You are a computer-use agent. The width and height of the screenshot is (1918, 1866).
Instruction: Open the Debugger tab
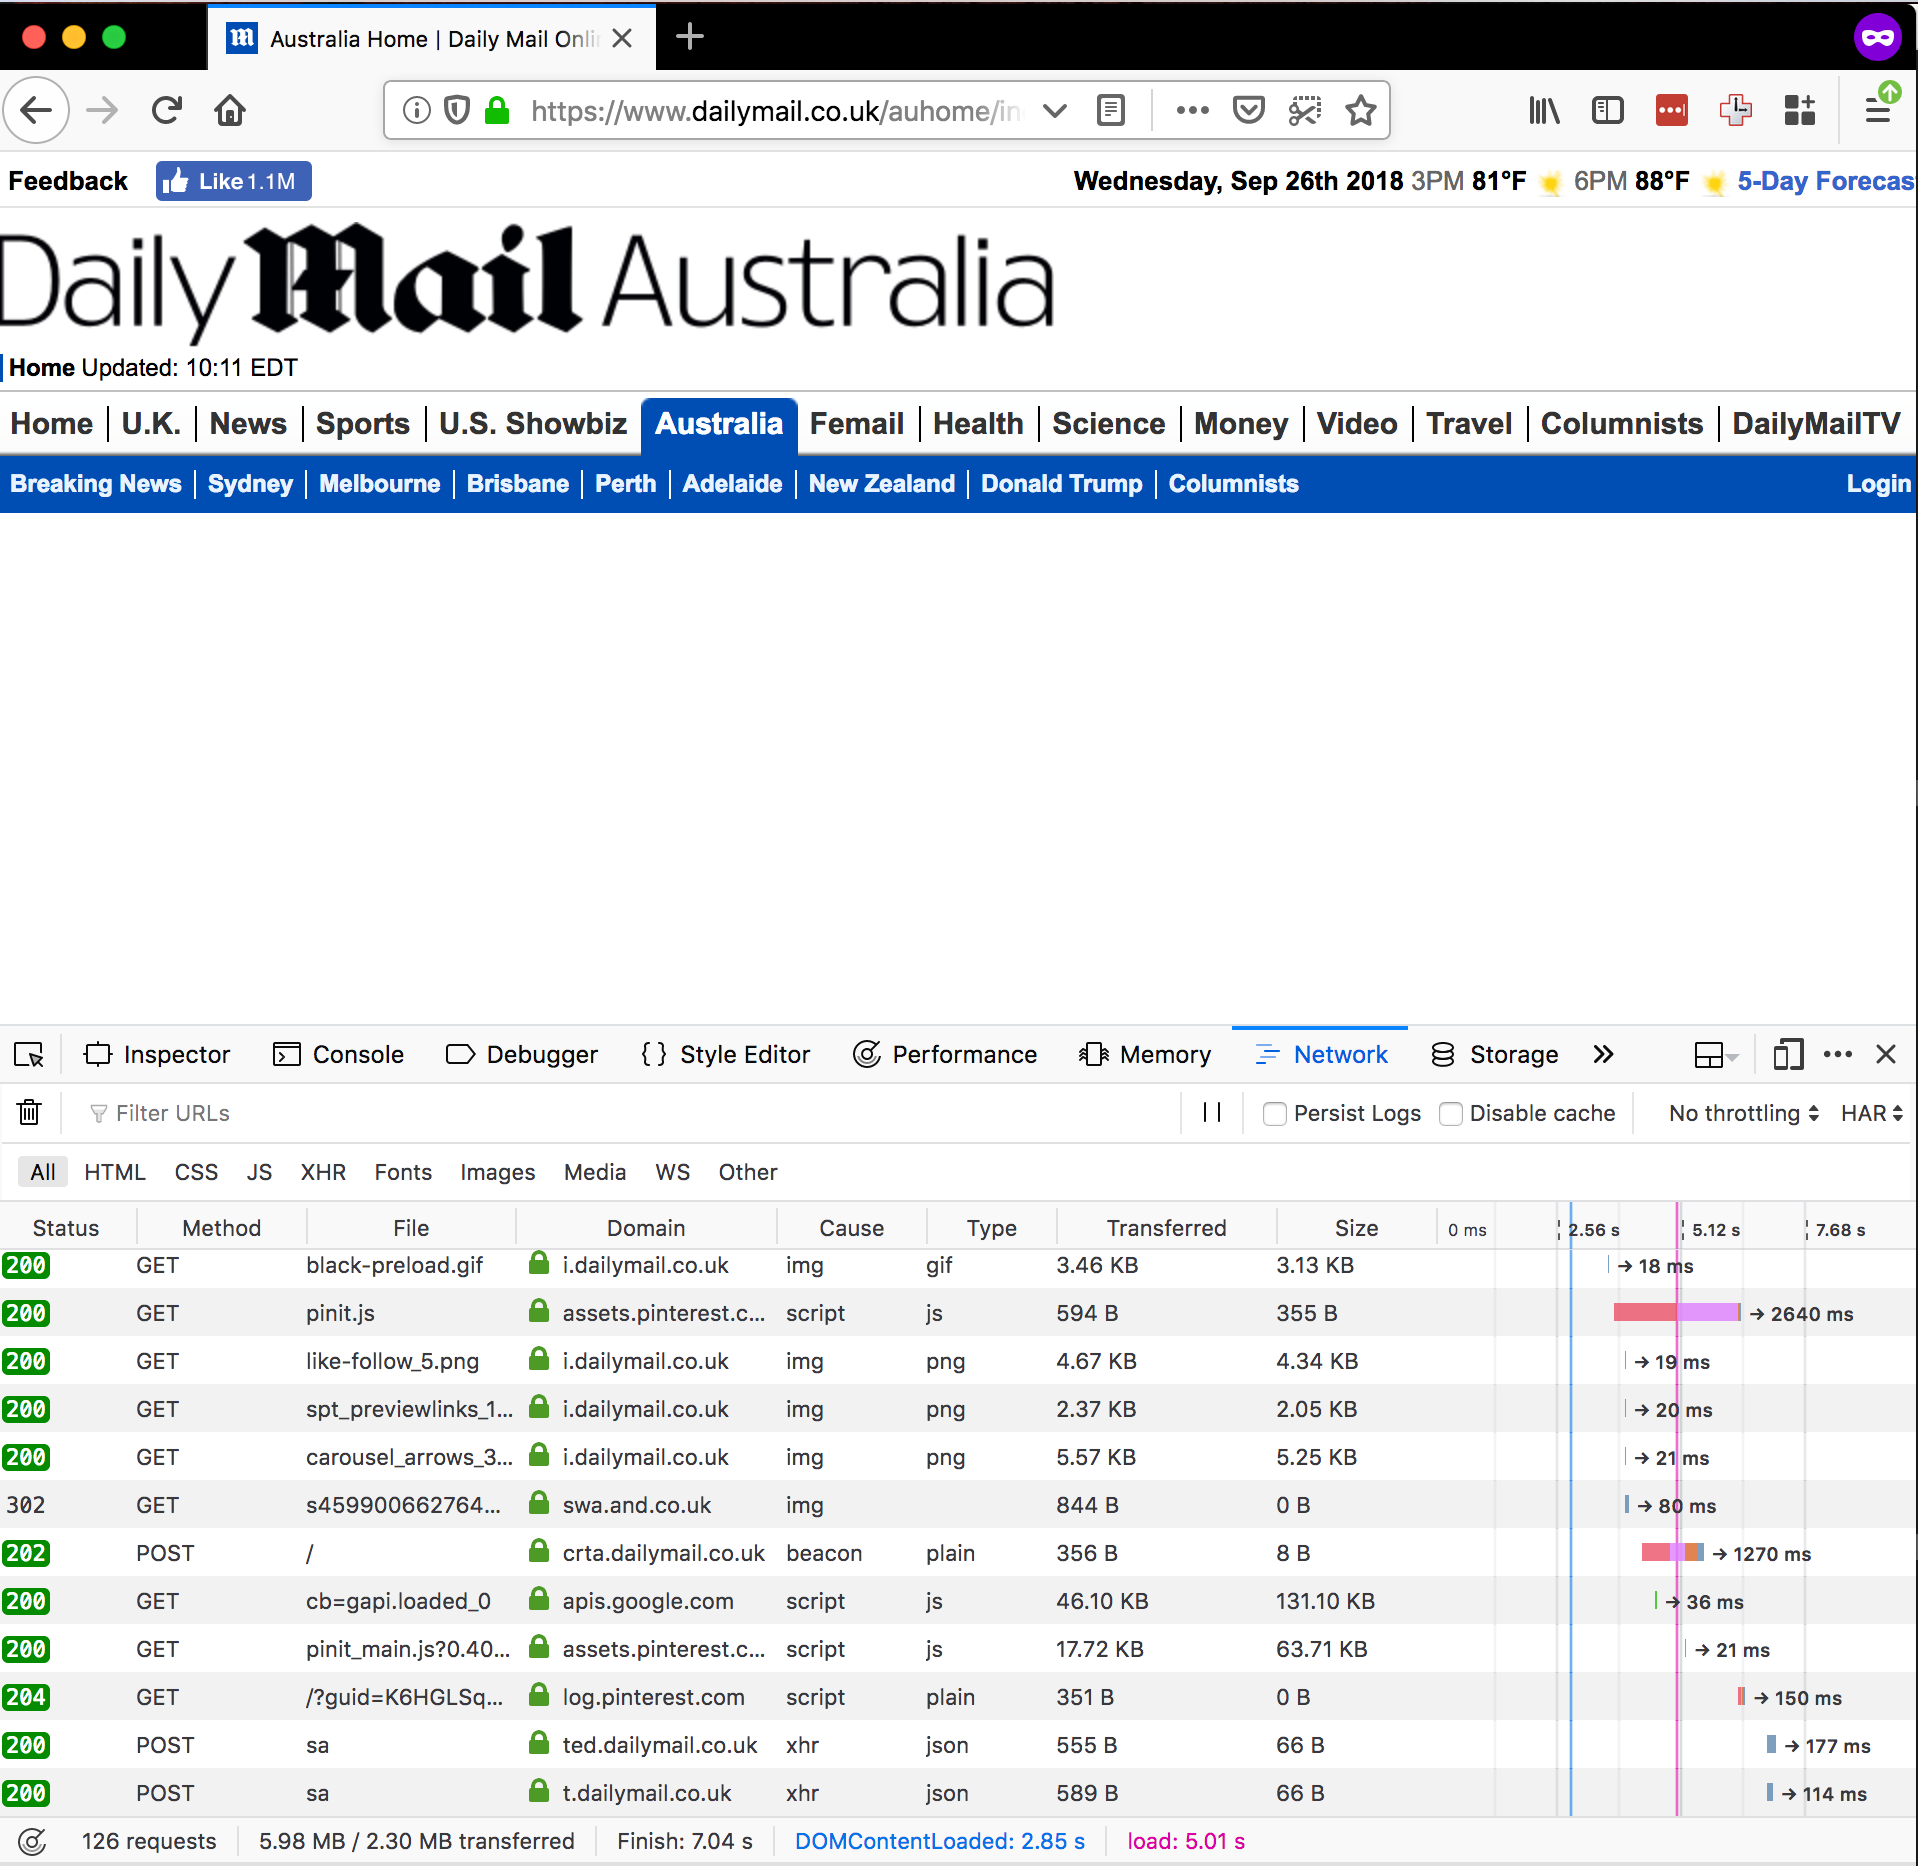pos(521,1055)
